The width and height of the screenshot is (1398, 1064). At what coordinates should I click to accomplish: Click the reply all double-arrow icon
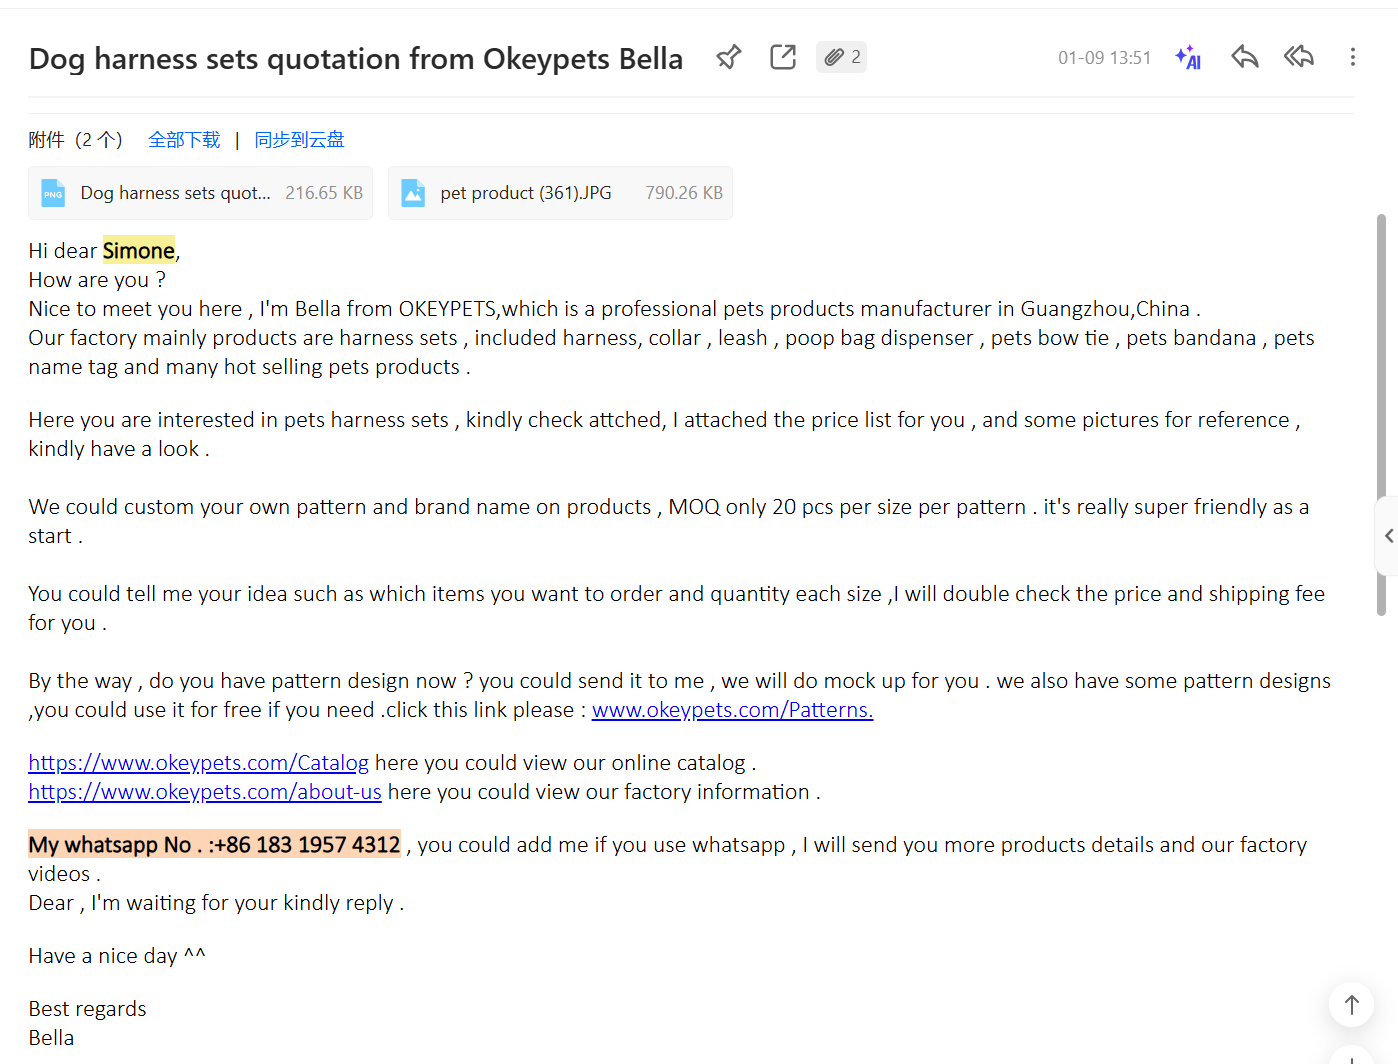pos(1298,58)
